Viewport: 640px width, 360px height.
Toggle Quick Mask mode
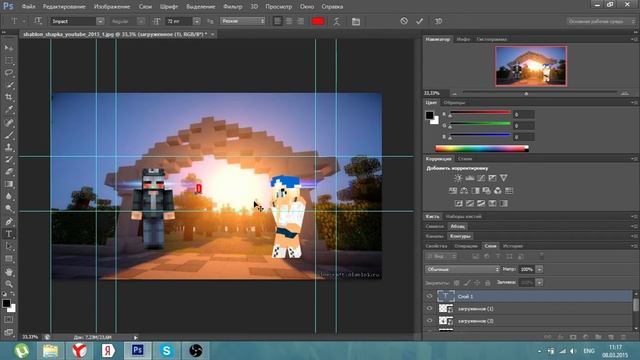coord(9,320)
